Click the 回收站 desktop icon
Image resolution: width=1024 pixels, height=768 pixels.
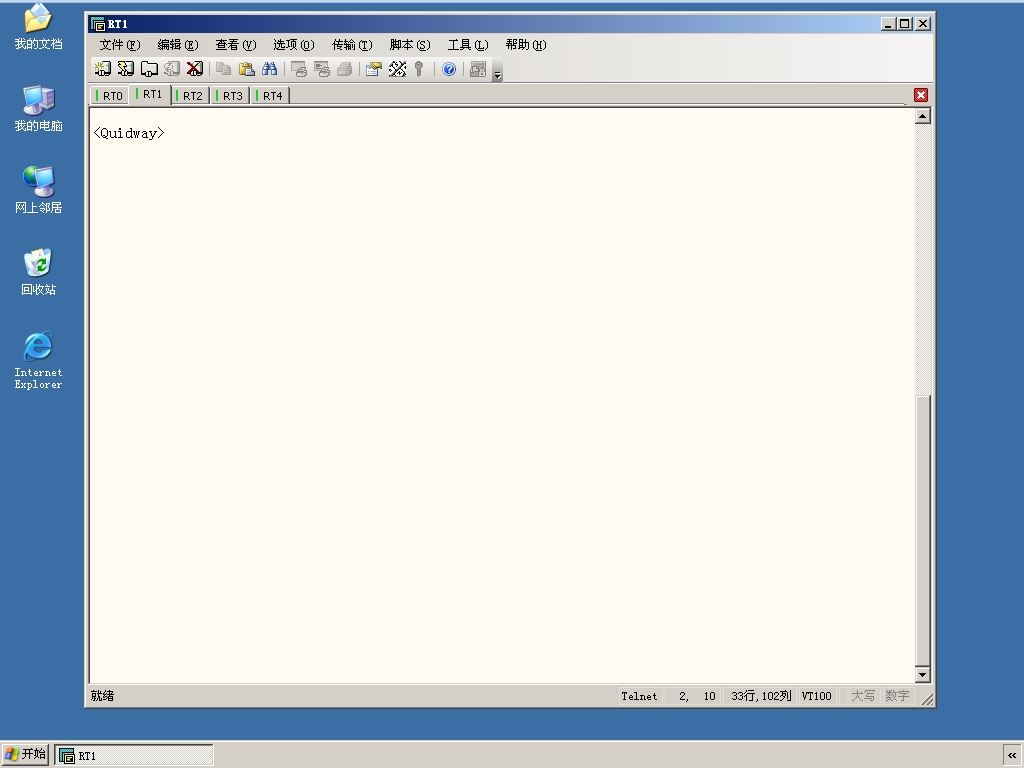(39, 272)
